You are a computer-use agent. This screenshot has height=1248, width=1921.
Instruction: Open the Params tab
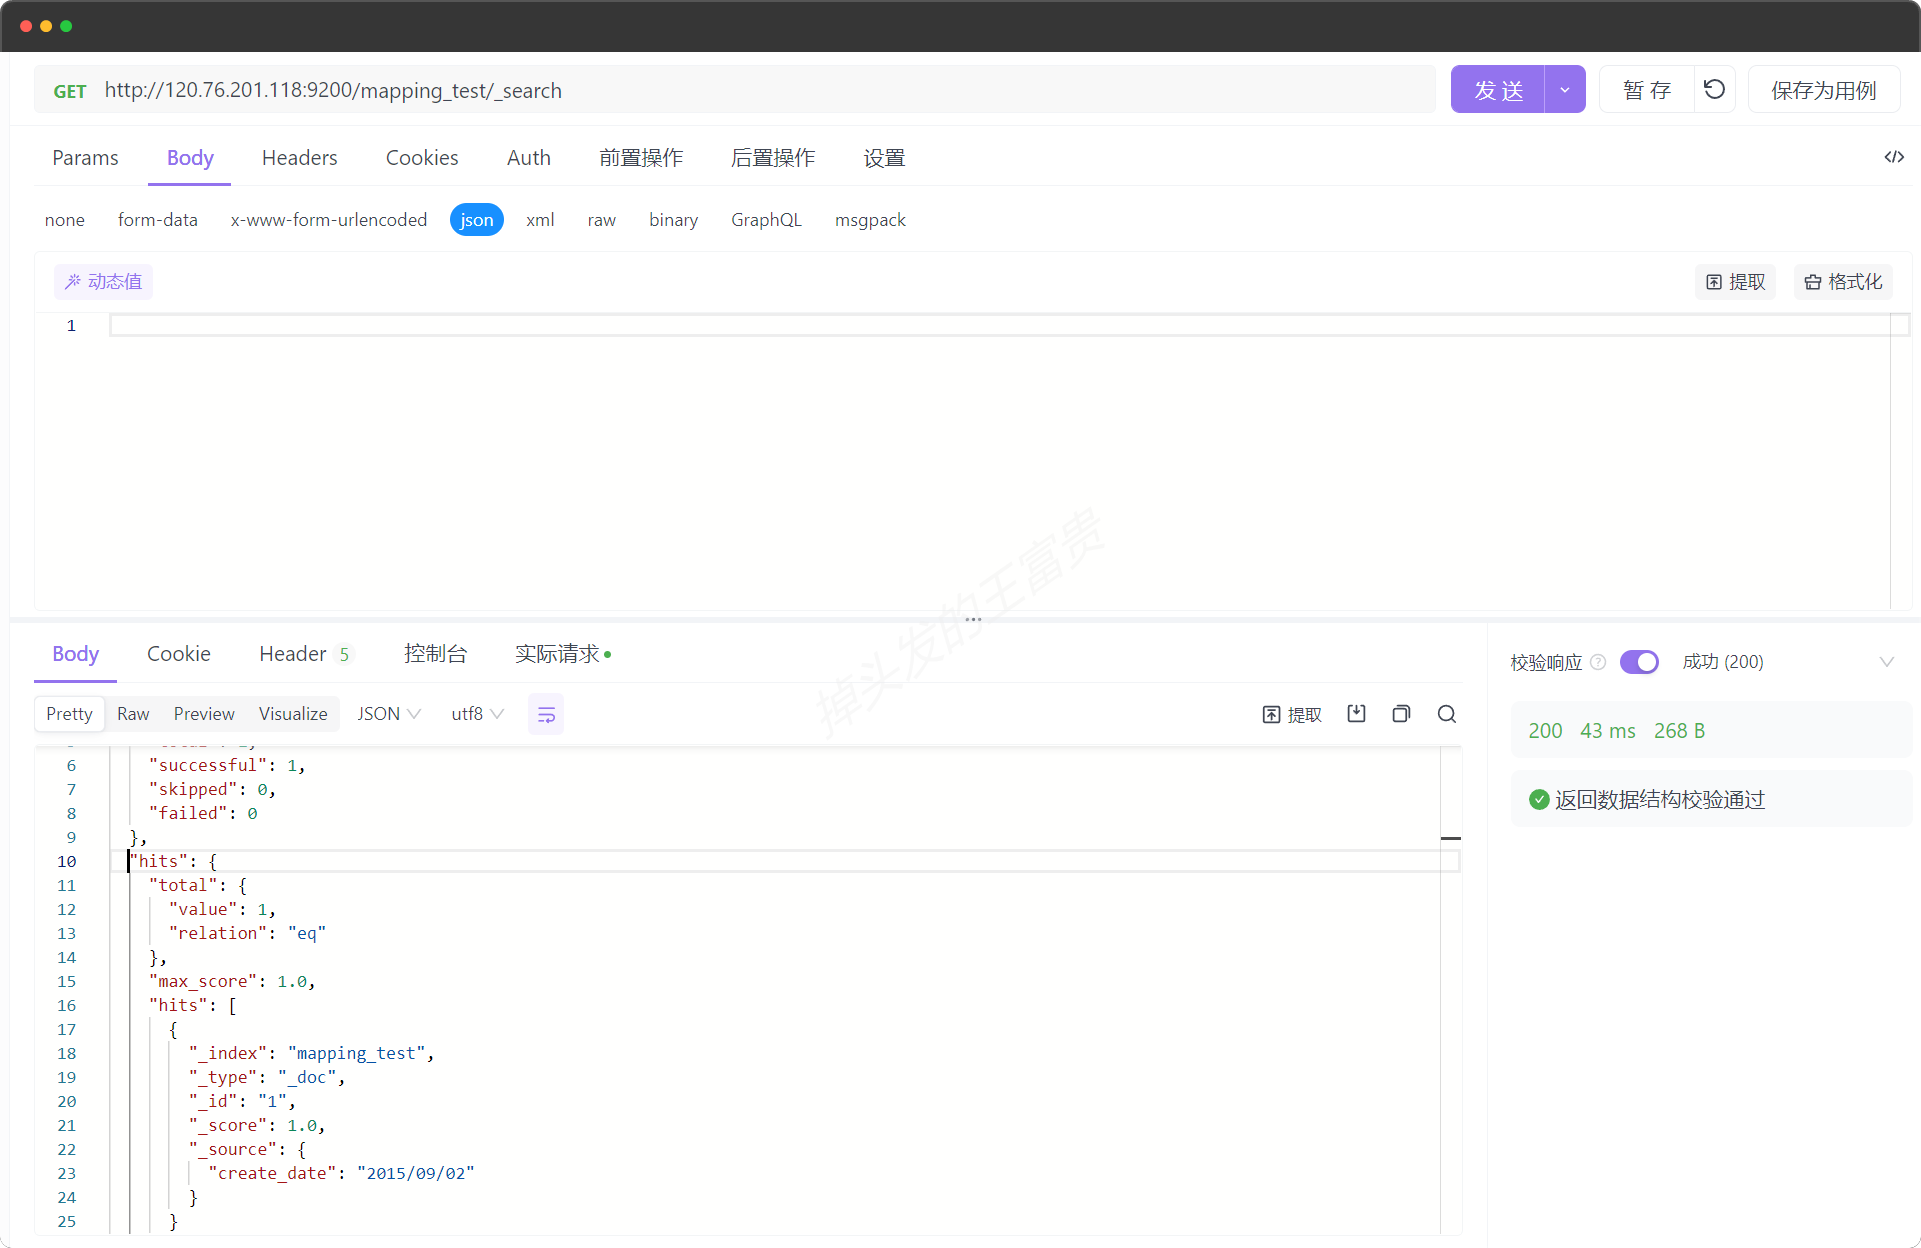pyautogui.click(x=85, y=158)
